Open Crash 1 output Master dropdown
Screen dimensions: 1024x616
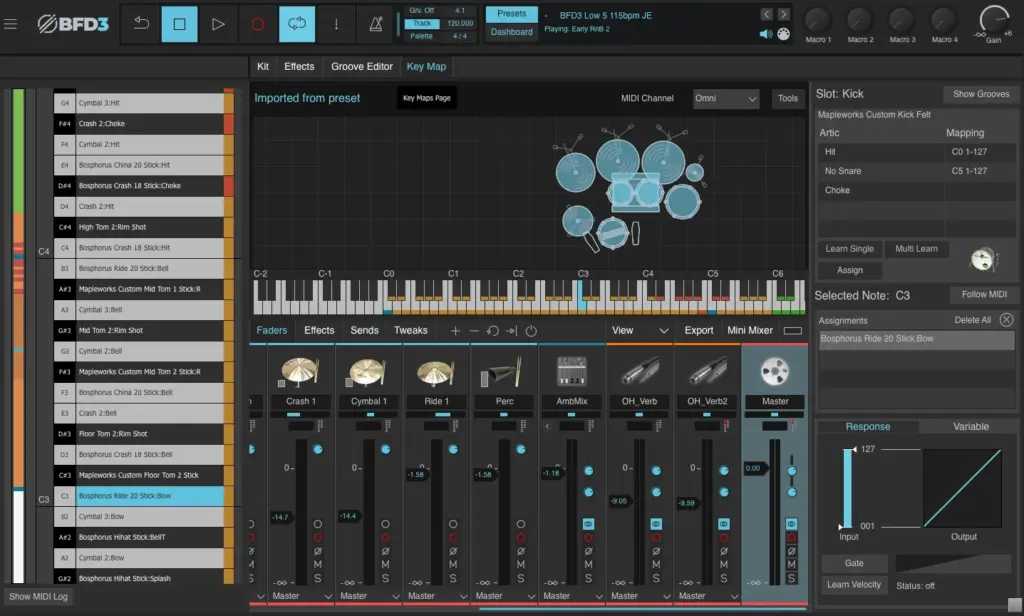click(301, 596)
